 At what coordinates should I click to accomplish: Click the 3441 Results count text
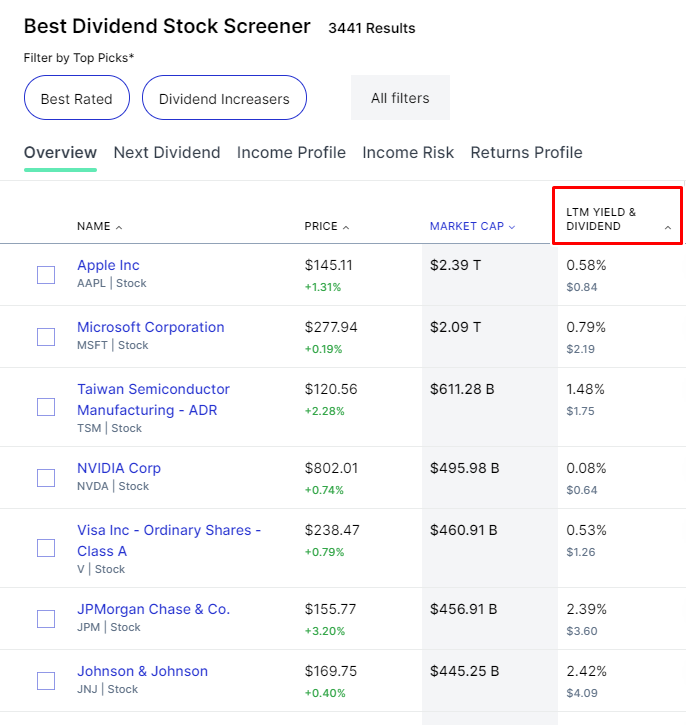pos(372,28)
